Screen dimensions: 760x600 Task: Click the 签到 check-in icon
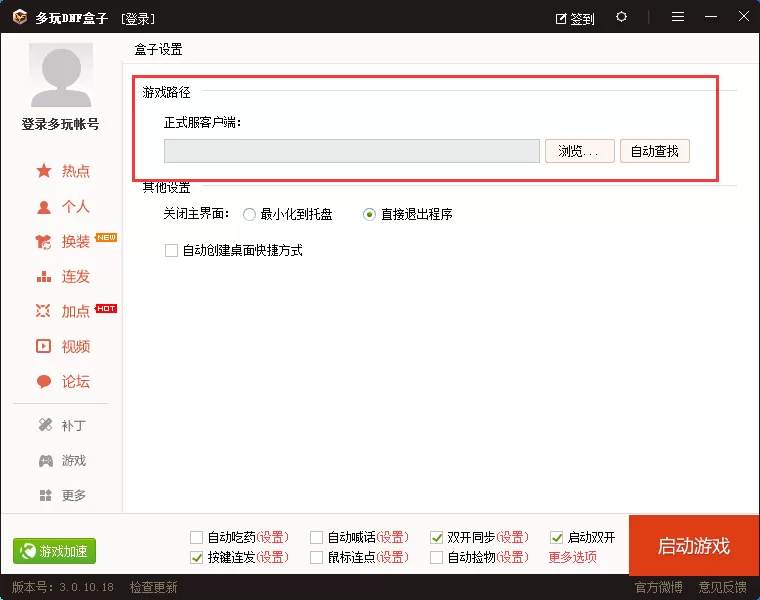click(x=561, y=19)
